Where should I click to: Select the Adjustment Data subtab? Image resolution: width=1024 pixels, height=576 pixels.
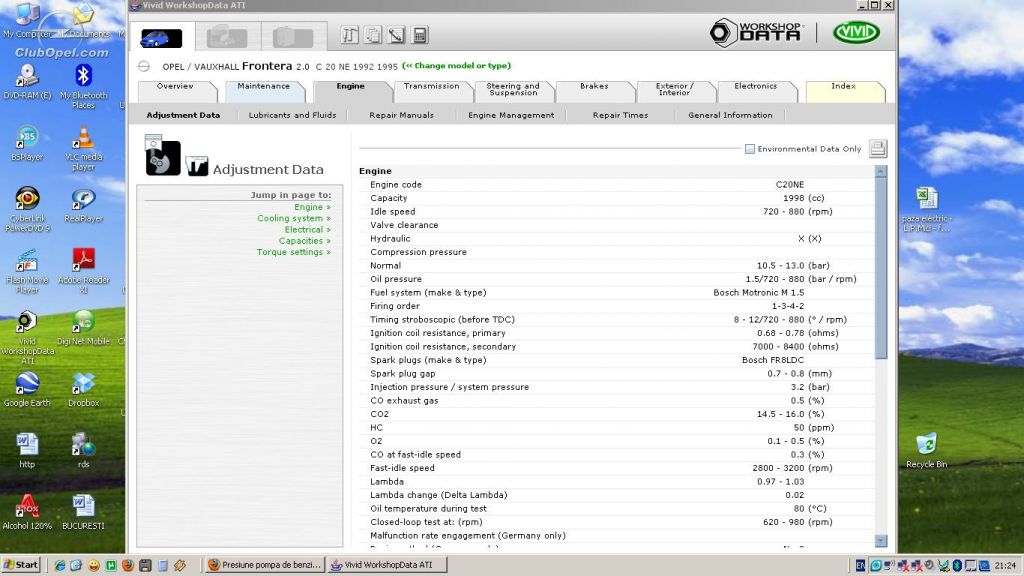(183, 115)
